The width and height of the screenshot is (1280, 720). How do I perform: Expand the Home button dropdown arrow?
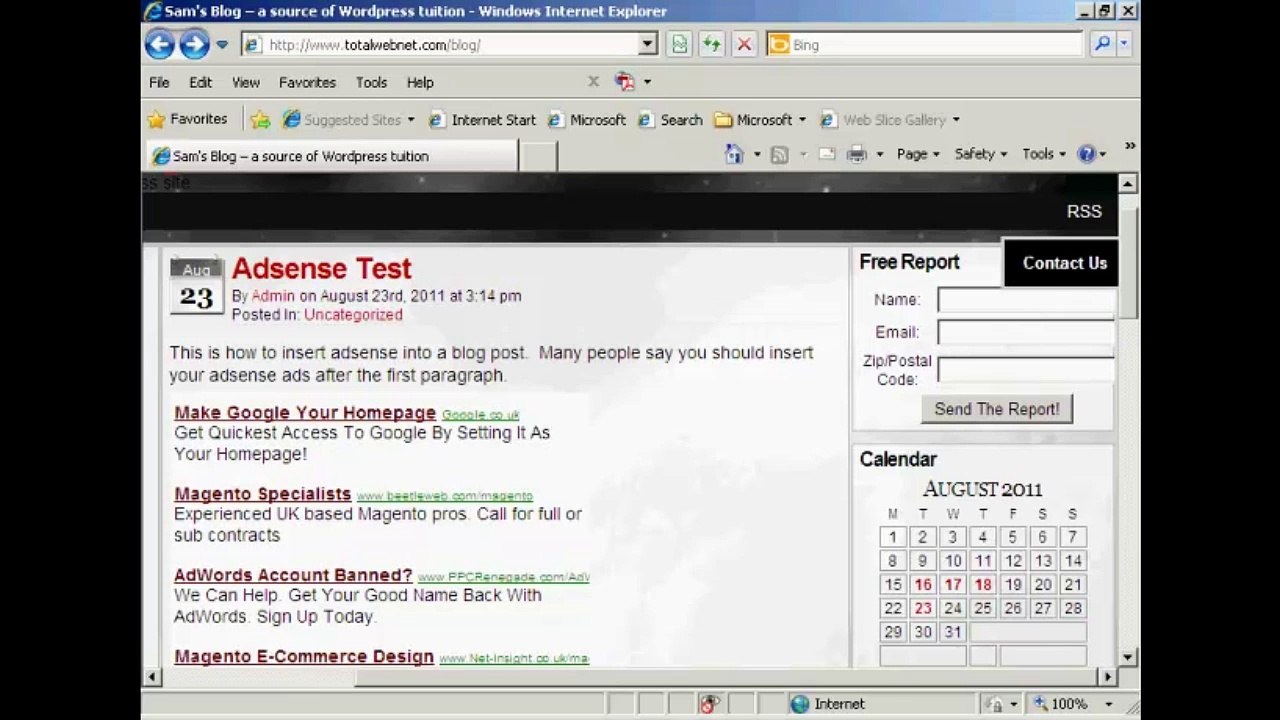click(x=757, y=154)
